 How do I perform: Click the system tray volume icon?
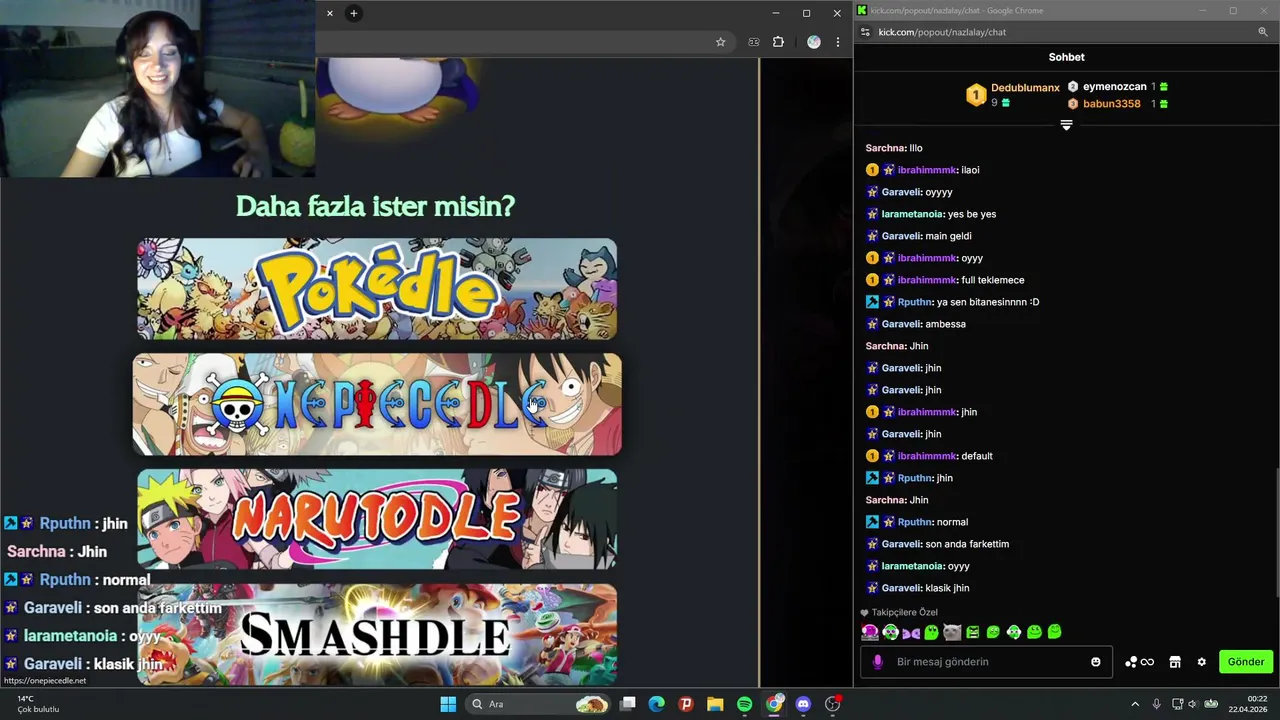pos(1194,704)
